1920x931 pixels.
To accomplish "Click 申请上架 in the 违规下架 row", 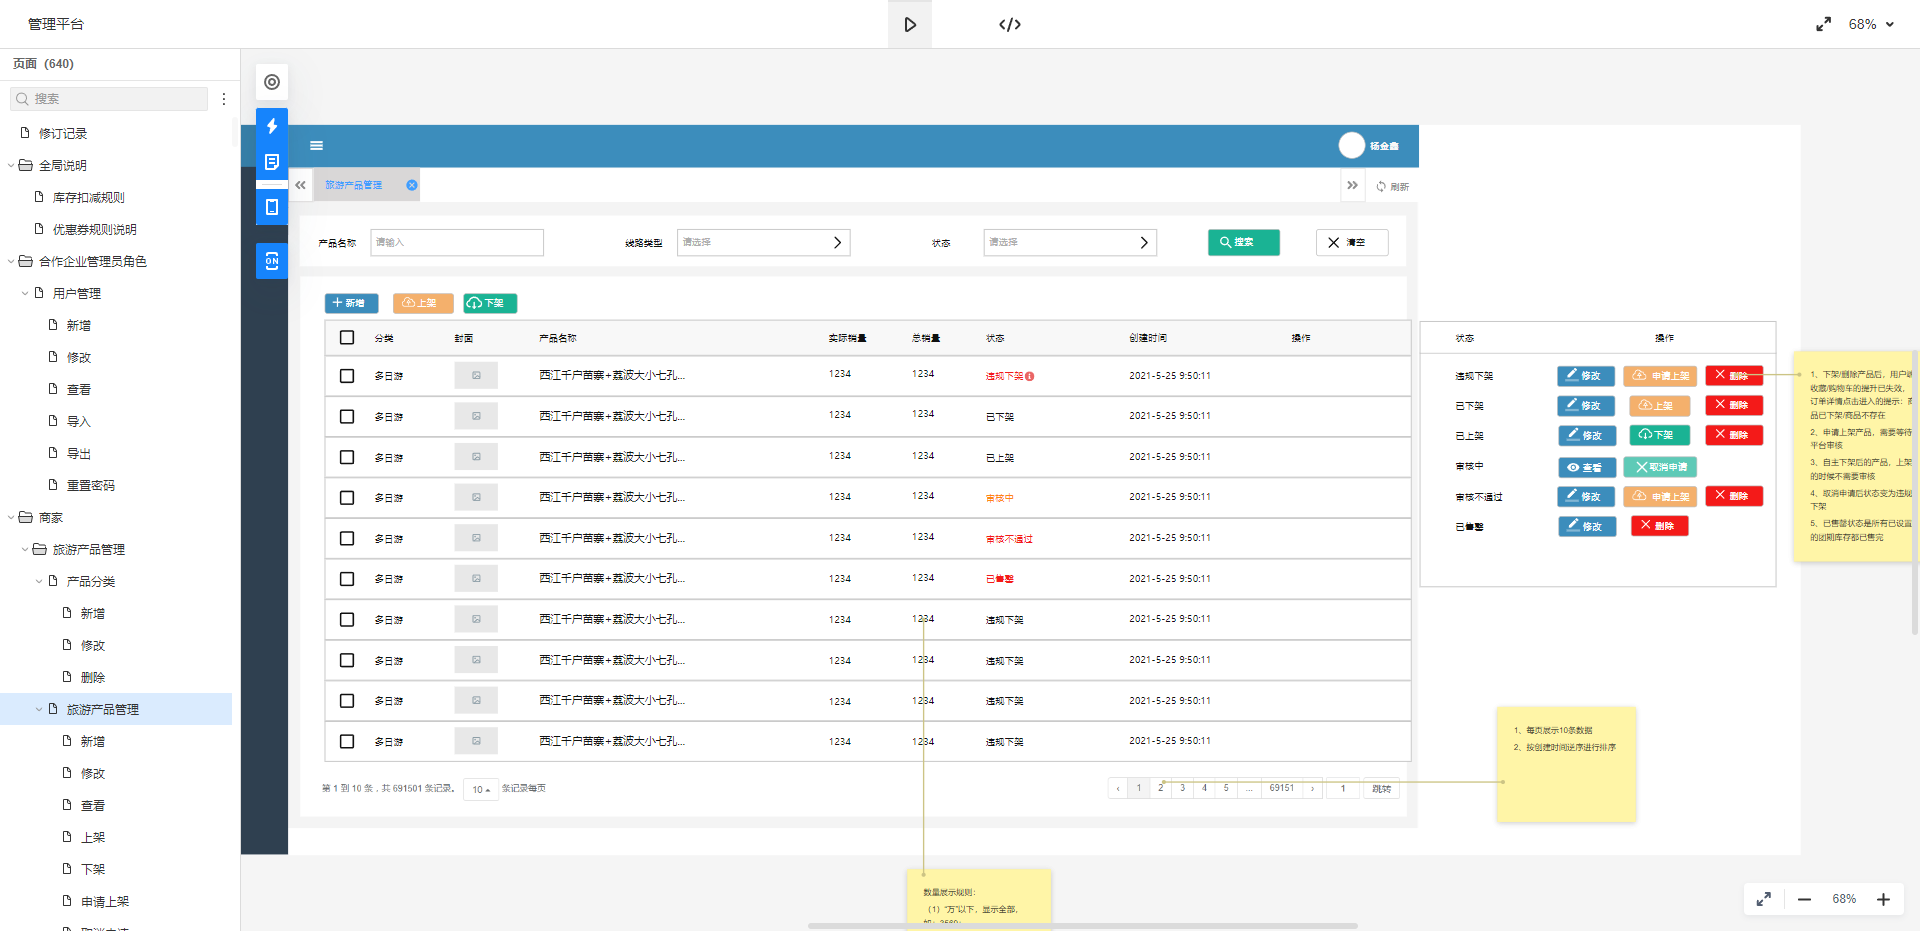I will click(x=1661, y=376).
